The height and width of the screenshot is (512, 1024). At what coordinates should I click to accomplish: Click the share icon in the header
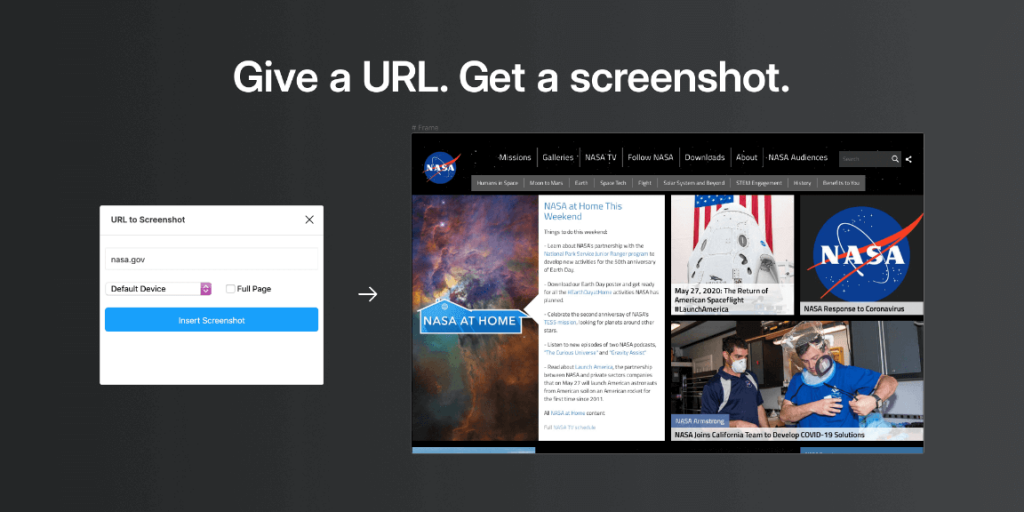click(x=908, y=159)
